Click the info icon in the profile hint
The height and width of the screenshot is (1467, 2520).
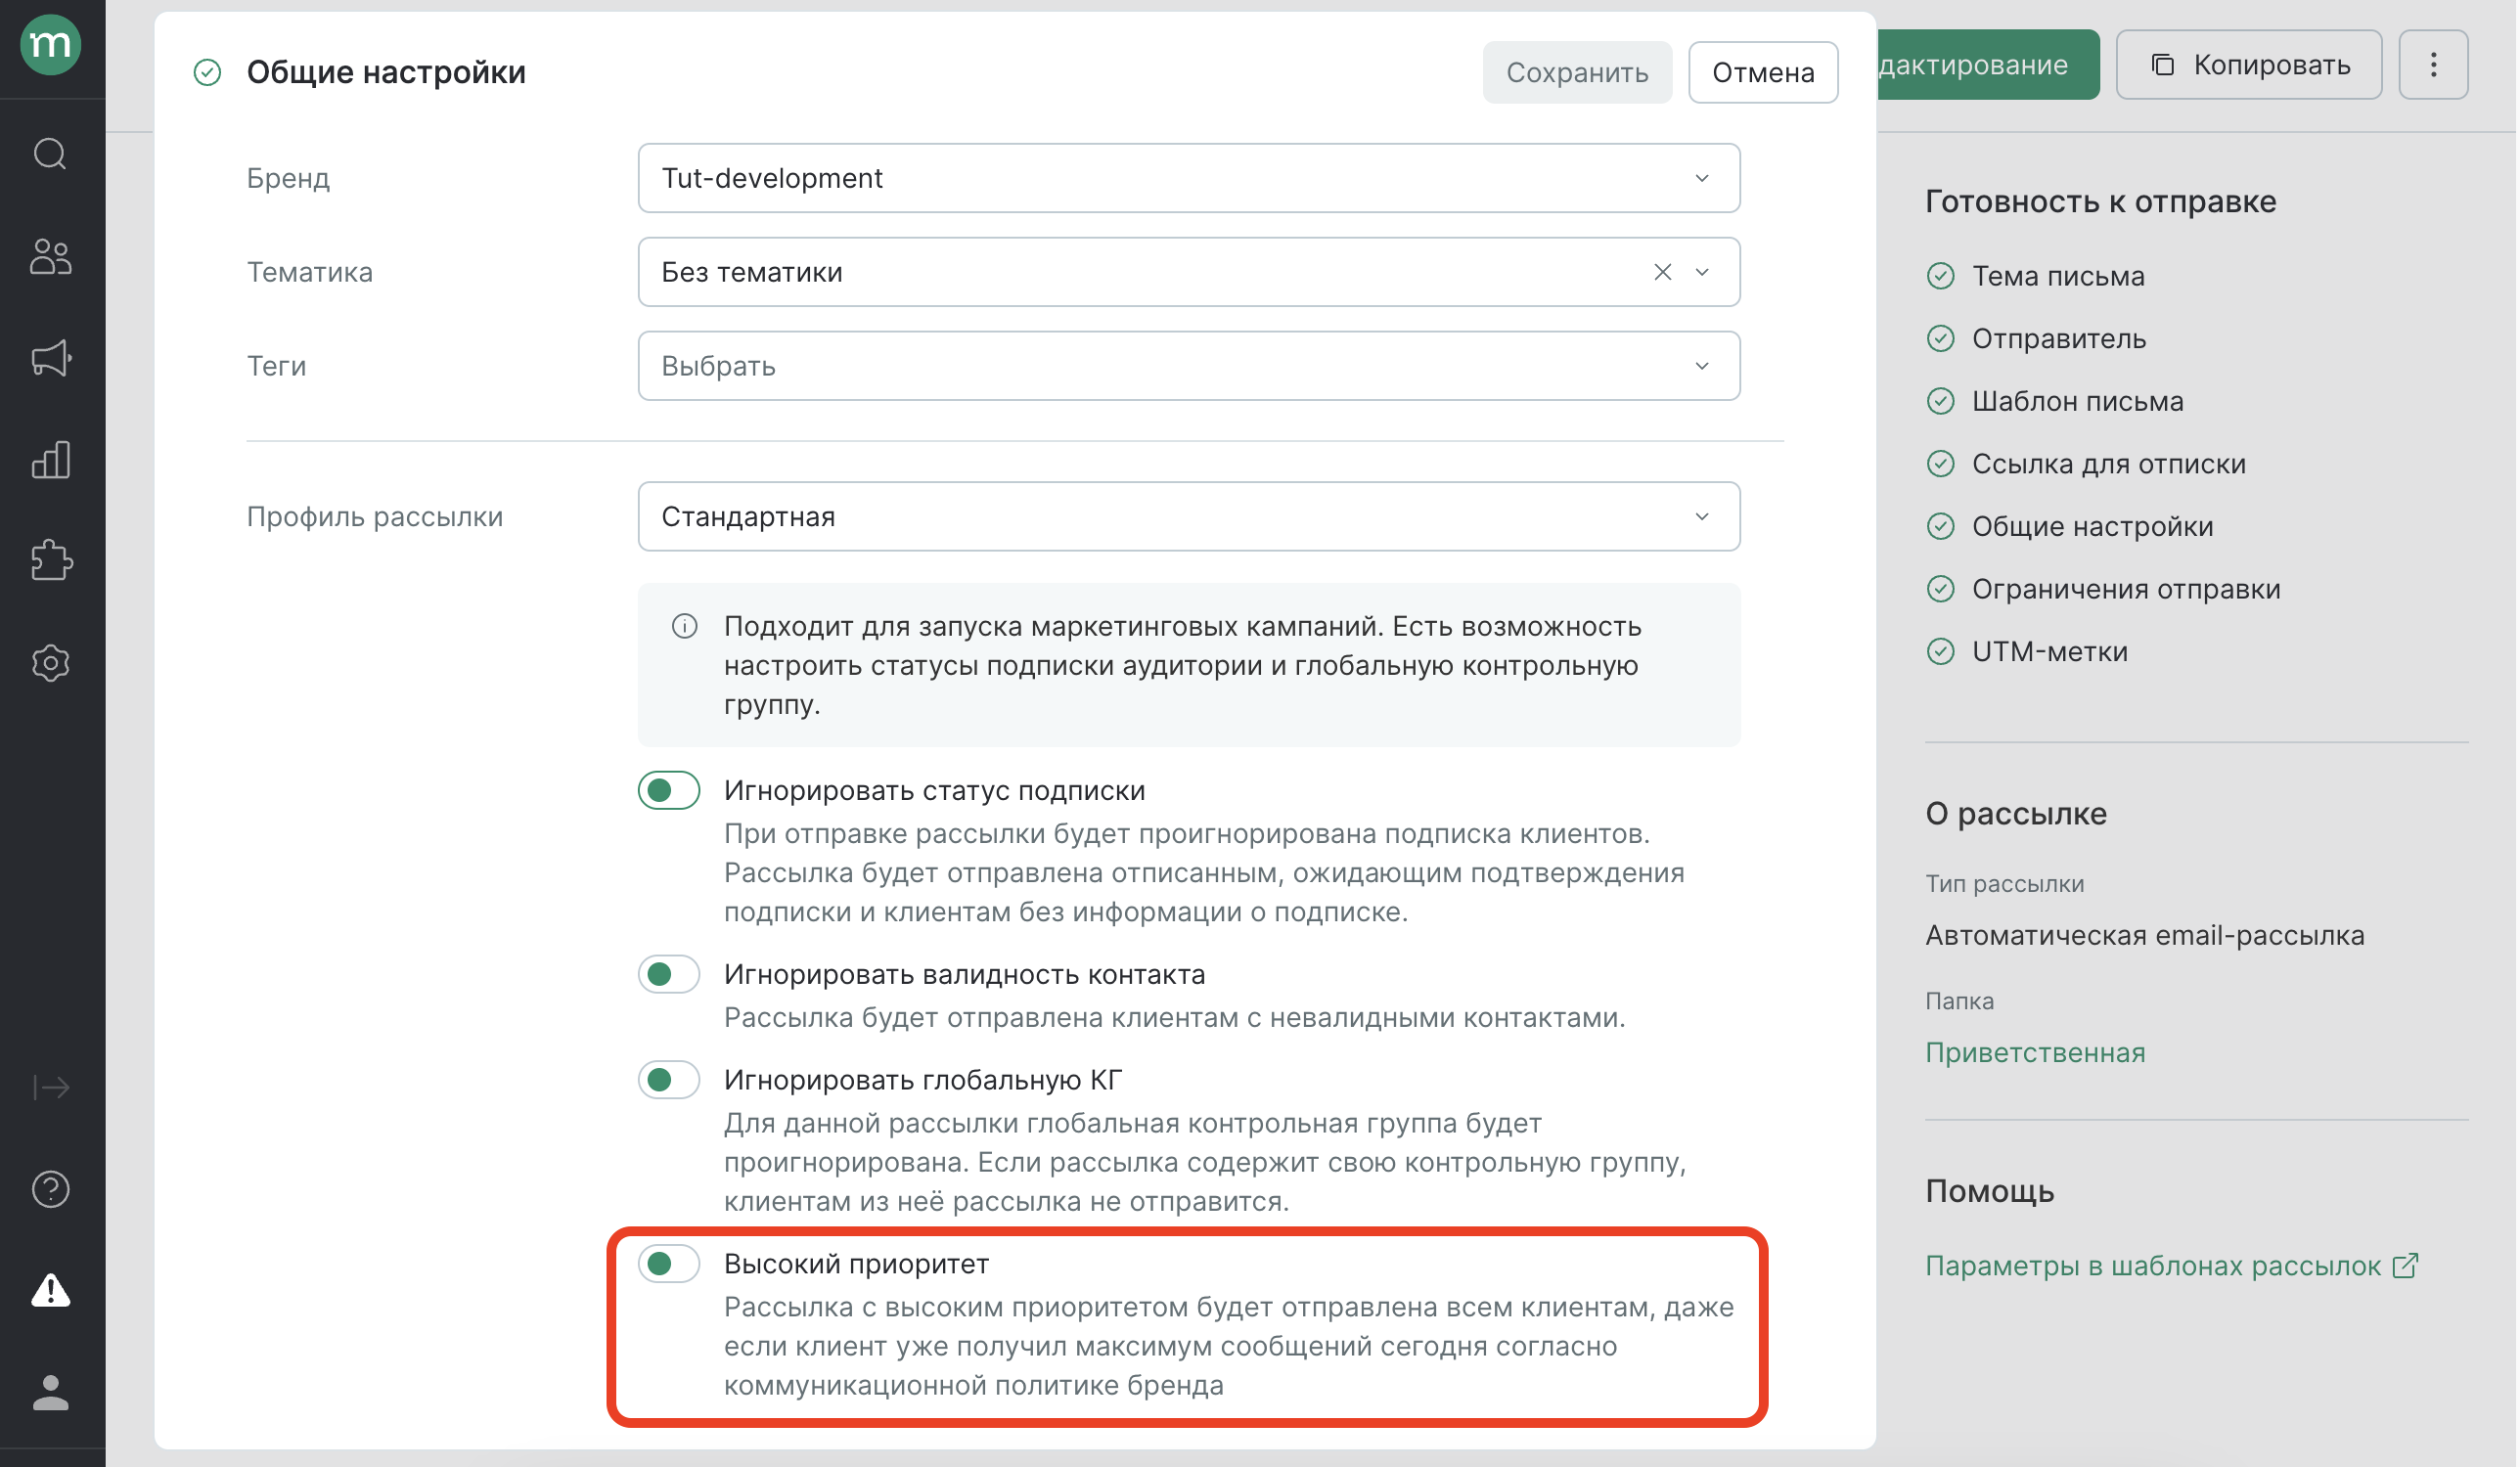685,627
